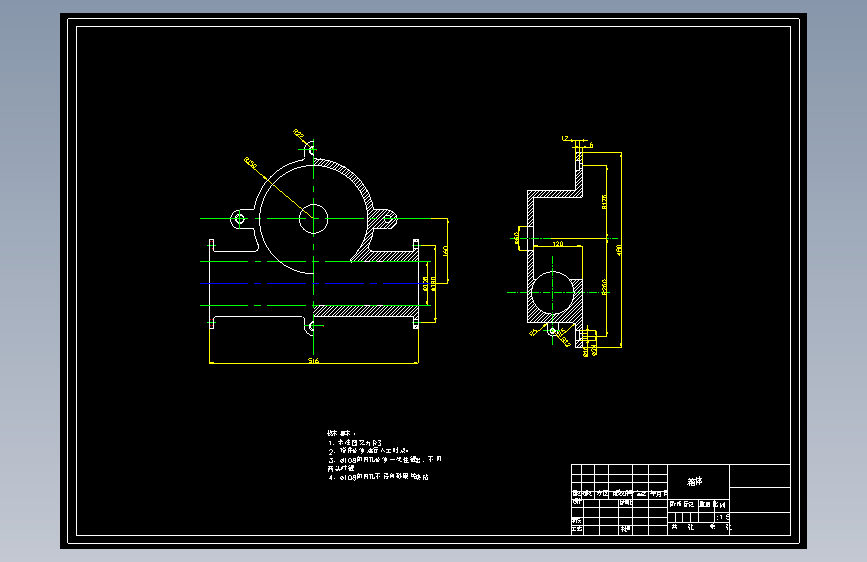This screenshot has height=562, width=867.
Task: Click the 120 dimension in side view
Action: point(558,243)
